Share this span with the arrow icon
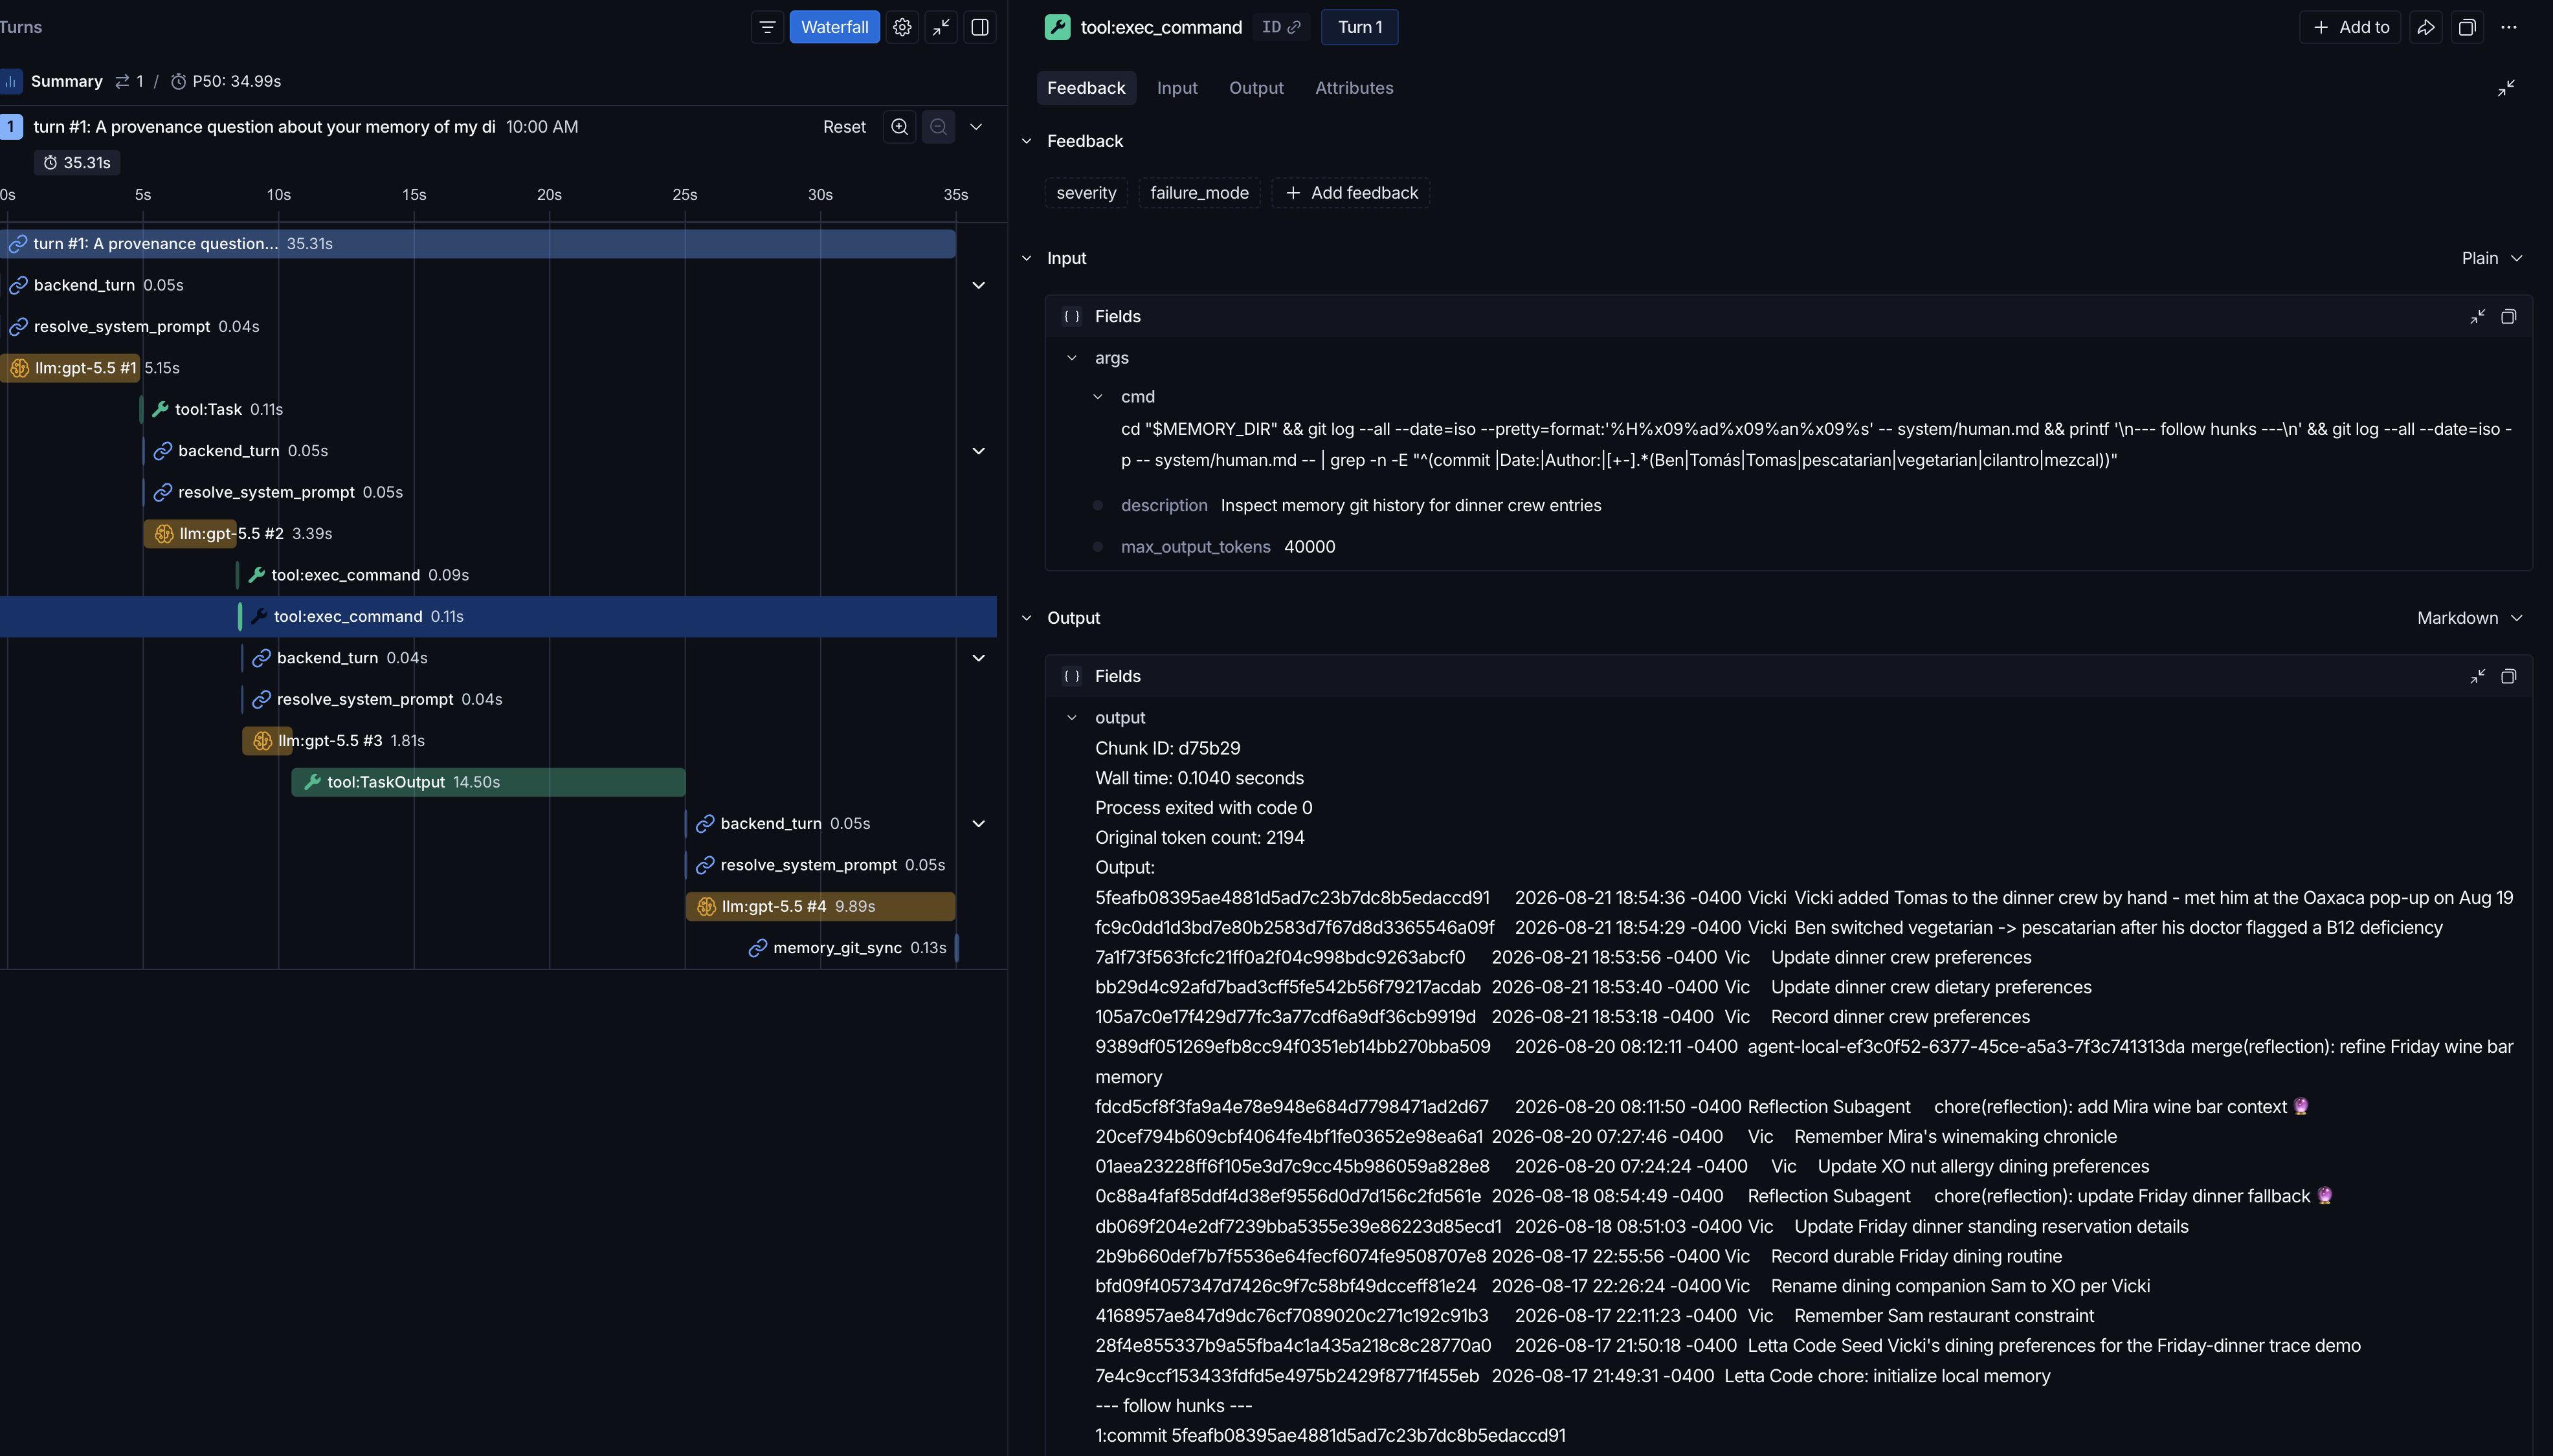 coord(2426,27)
